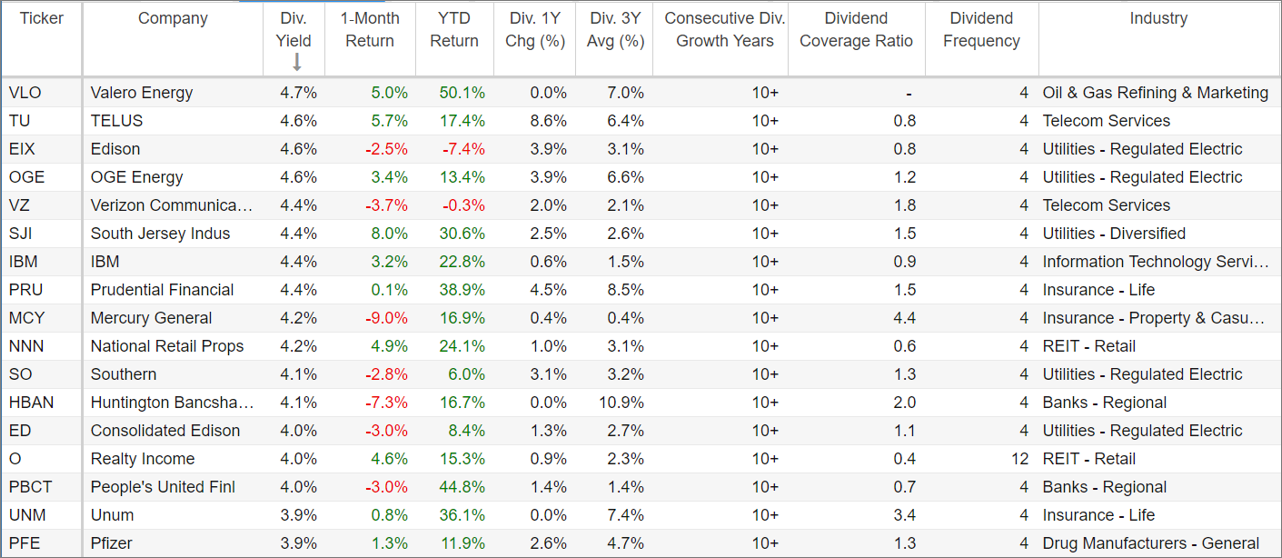Click the Industry column header

(x=1159, y=18)
